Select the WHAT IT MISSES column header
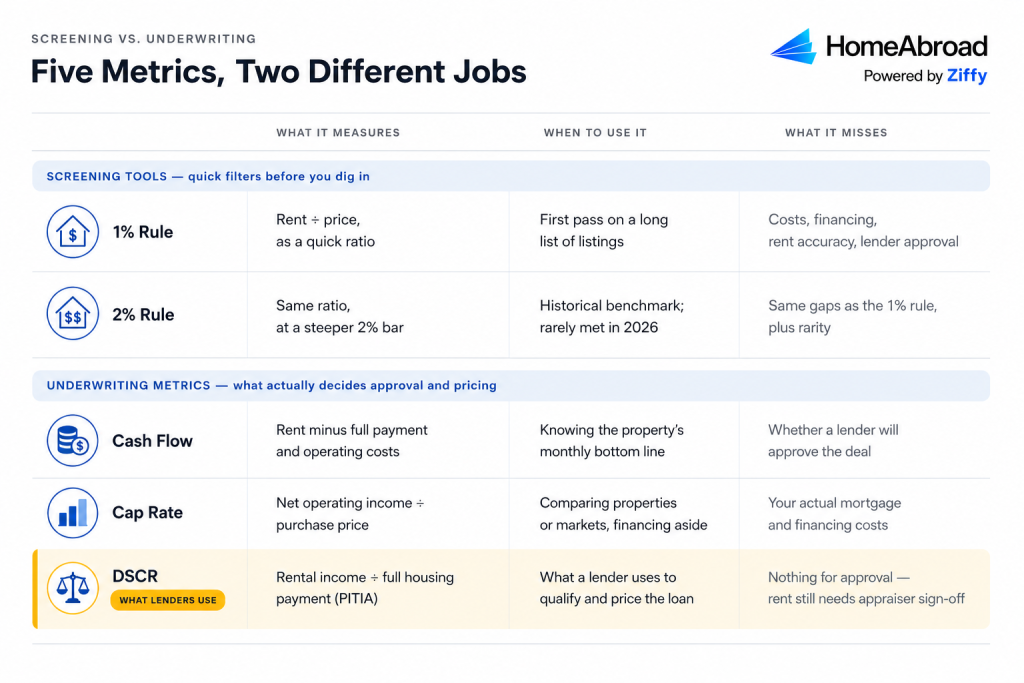The image size is (1024, 683). (x=836, y=133)
